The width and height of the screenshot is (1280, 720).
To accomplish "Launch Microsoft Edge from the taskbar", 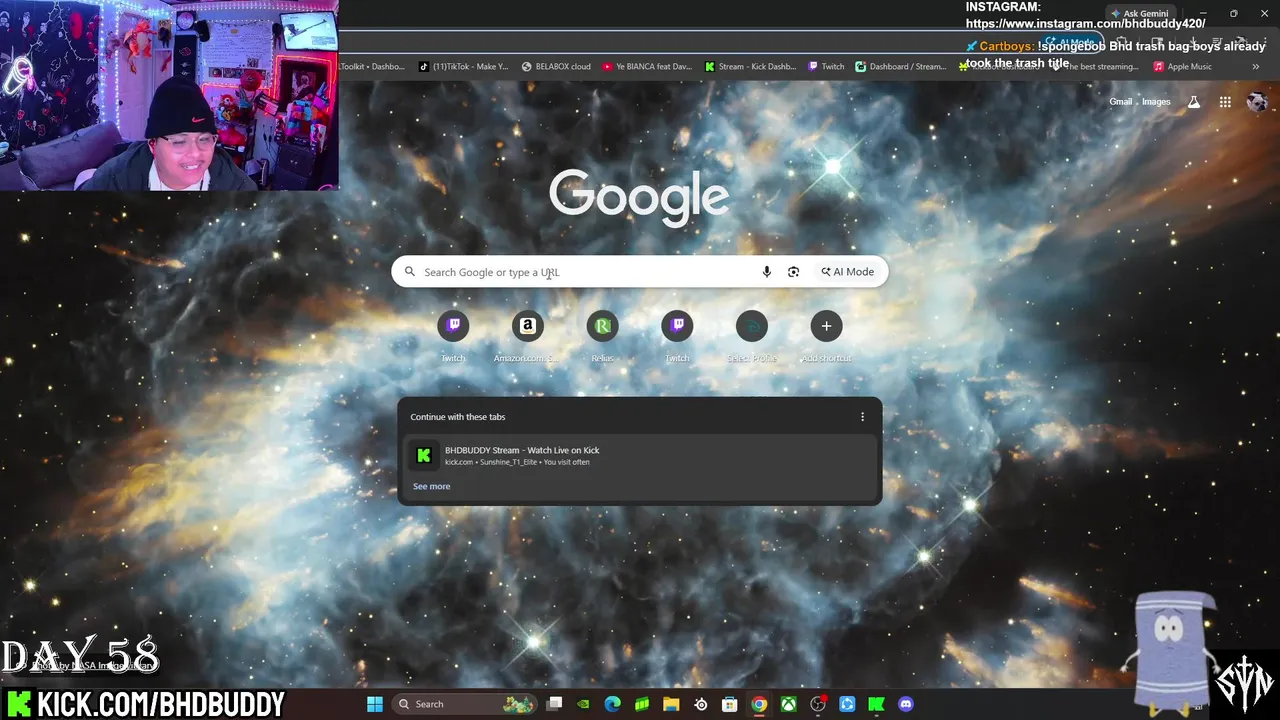I will coord(613,704).
